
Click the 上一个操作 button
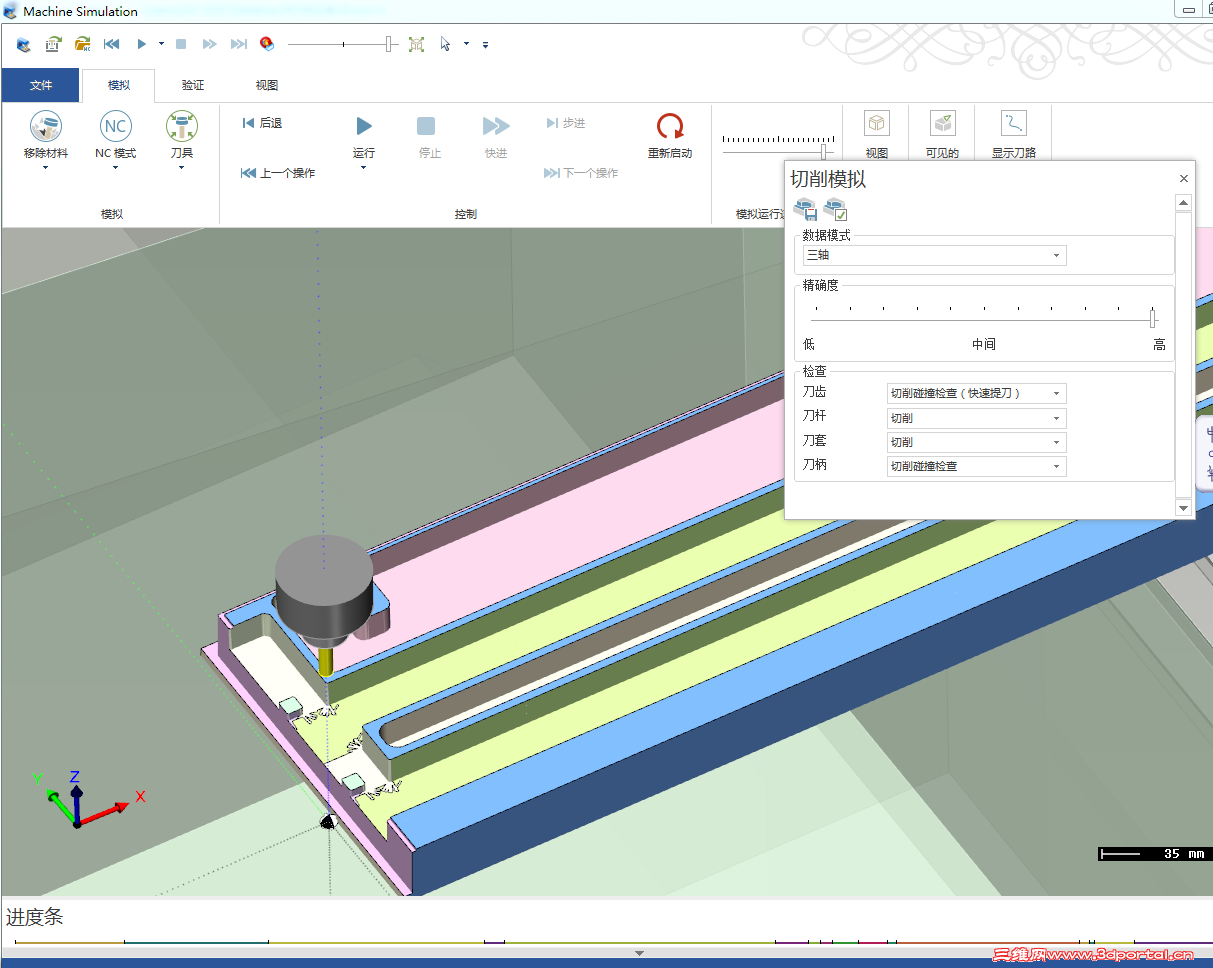coord(278,173)
